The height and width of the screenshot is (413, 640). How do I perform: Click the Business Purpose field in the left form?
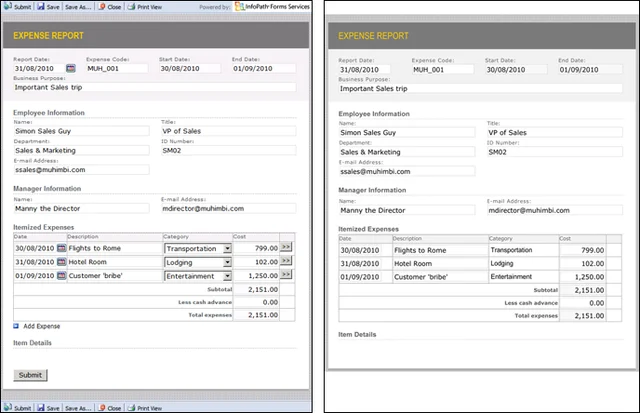coord(155,87)
